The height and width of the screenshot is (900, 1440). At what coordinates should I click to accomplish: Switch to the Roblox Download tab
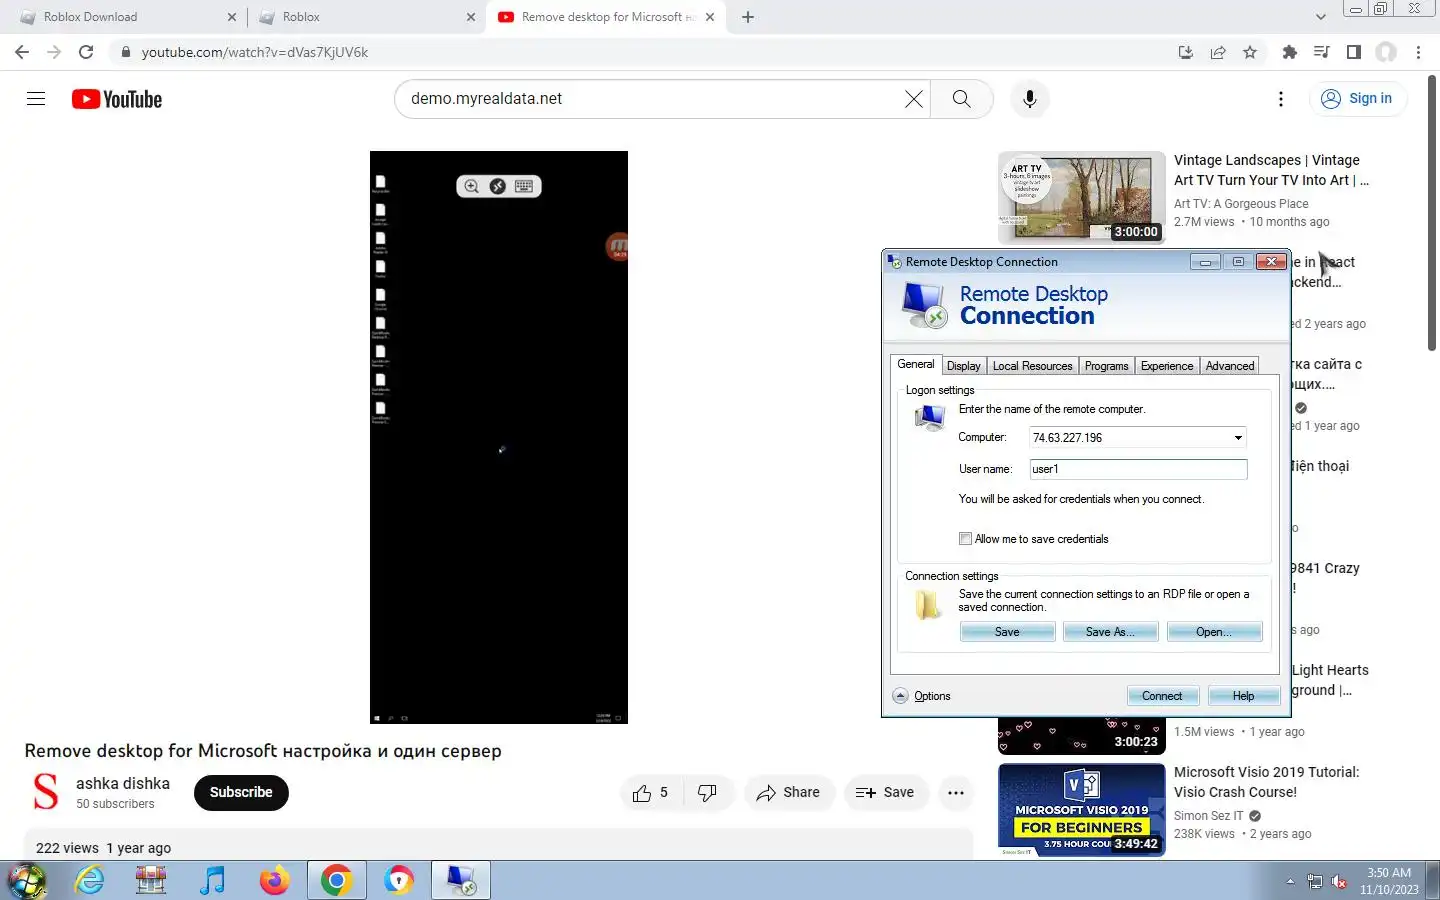click(128, 16)
